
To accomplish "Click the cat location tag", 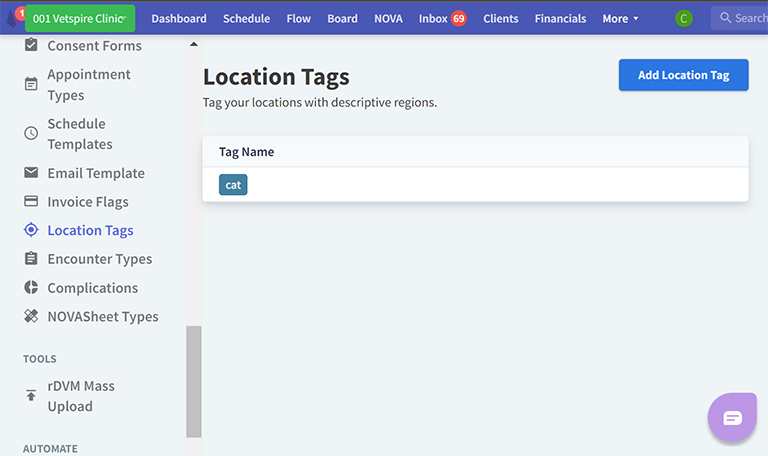I will [x=233, y=185].
